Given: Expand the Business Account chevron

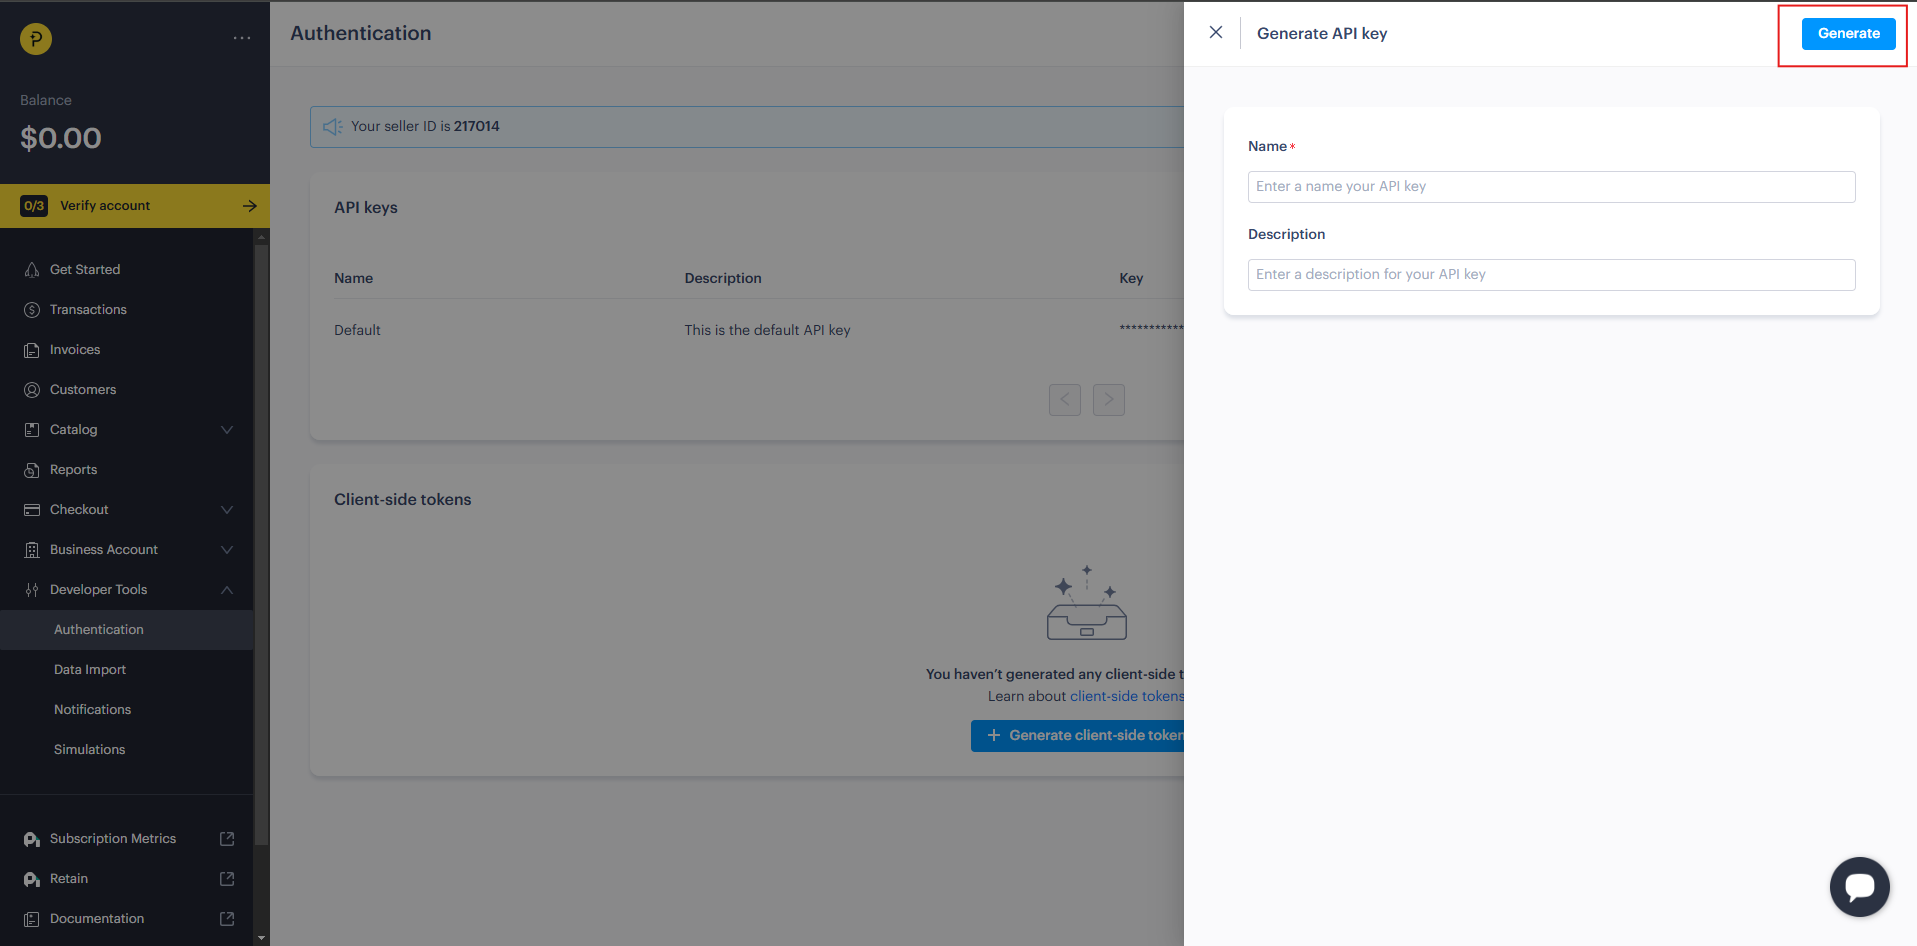Looking at the screenshot, I should (x=227, y=550).
